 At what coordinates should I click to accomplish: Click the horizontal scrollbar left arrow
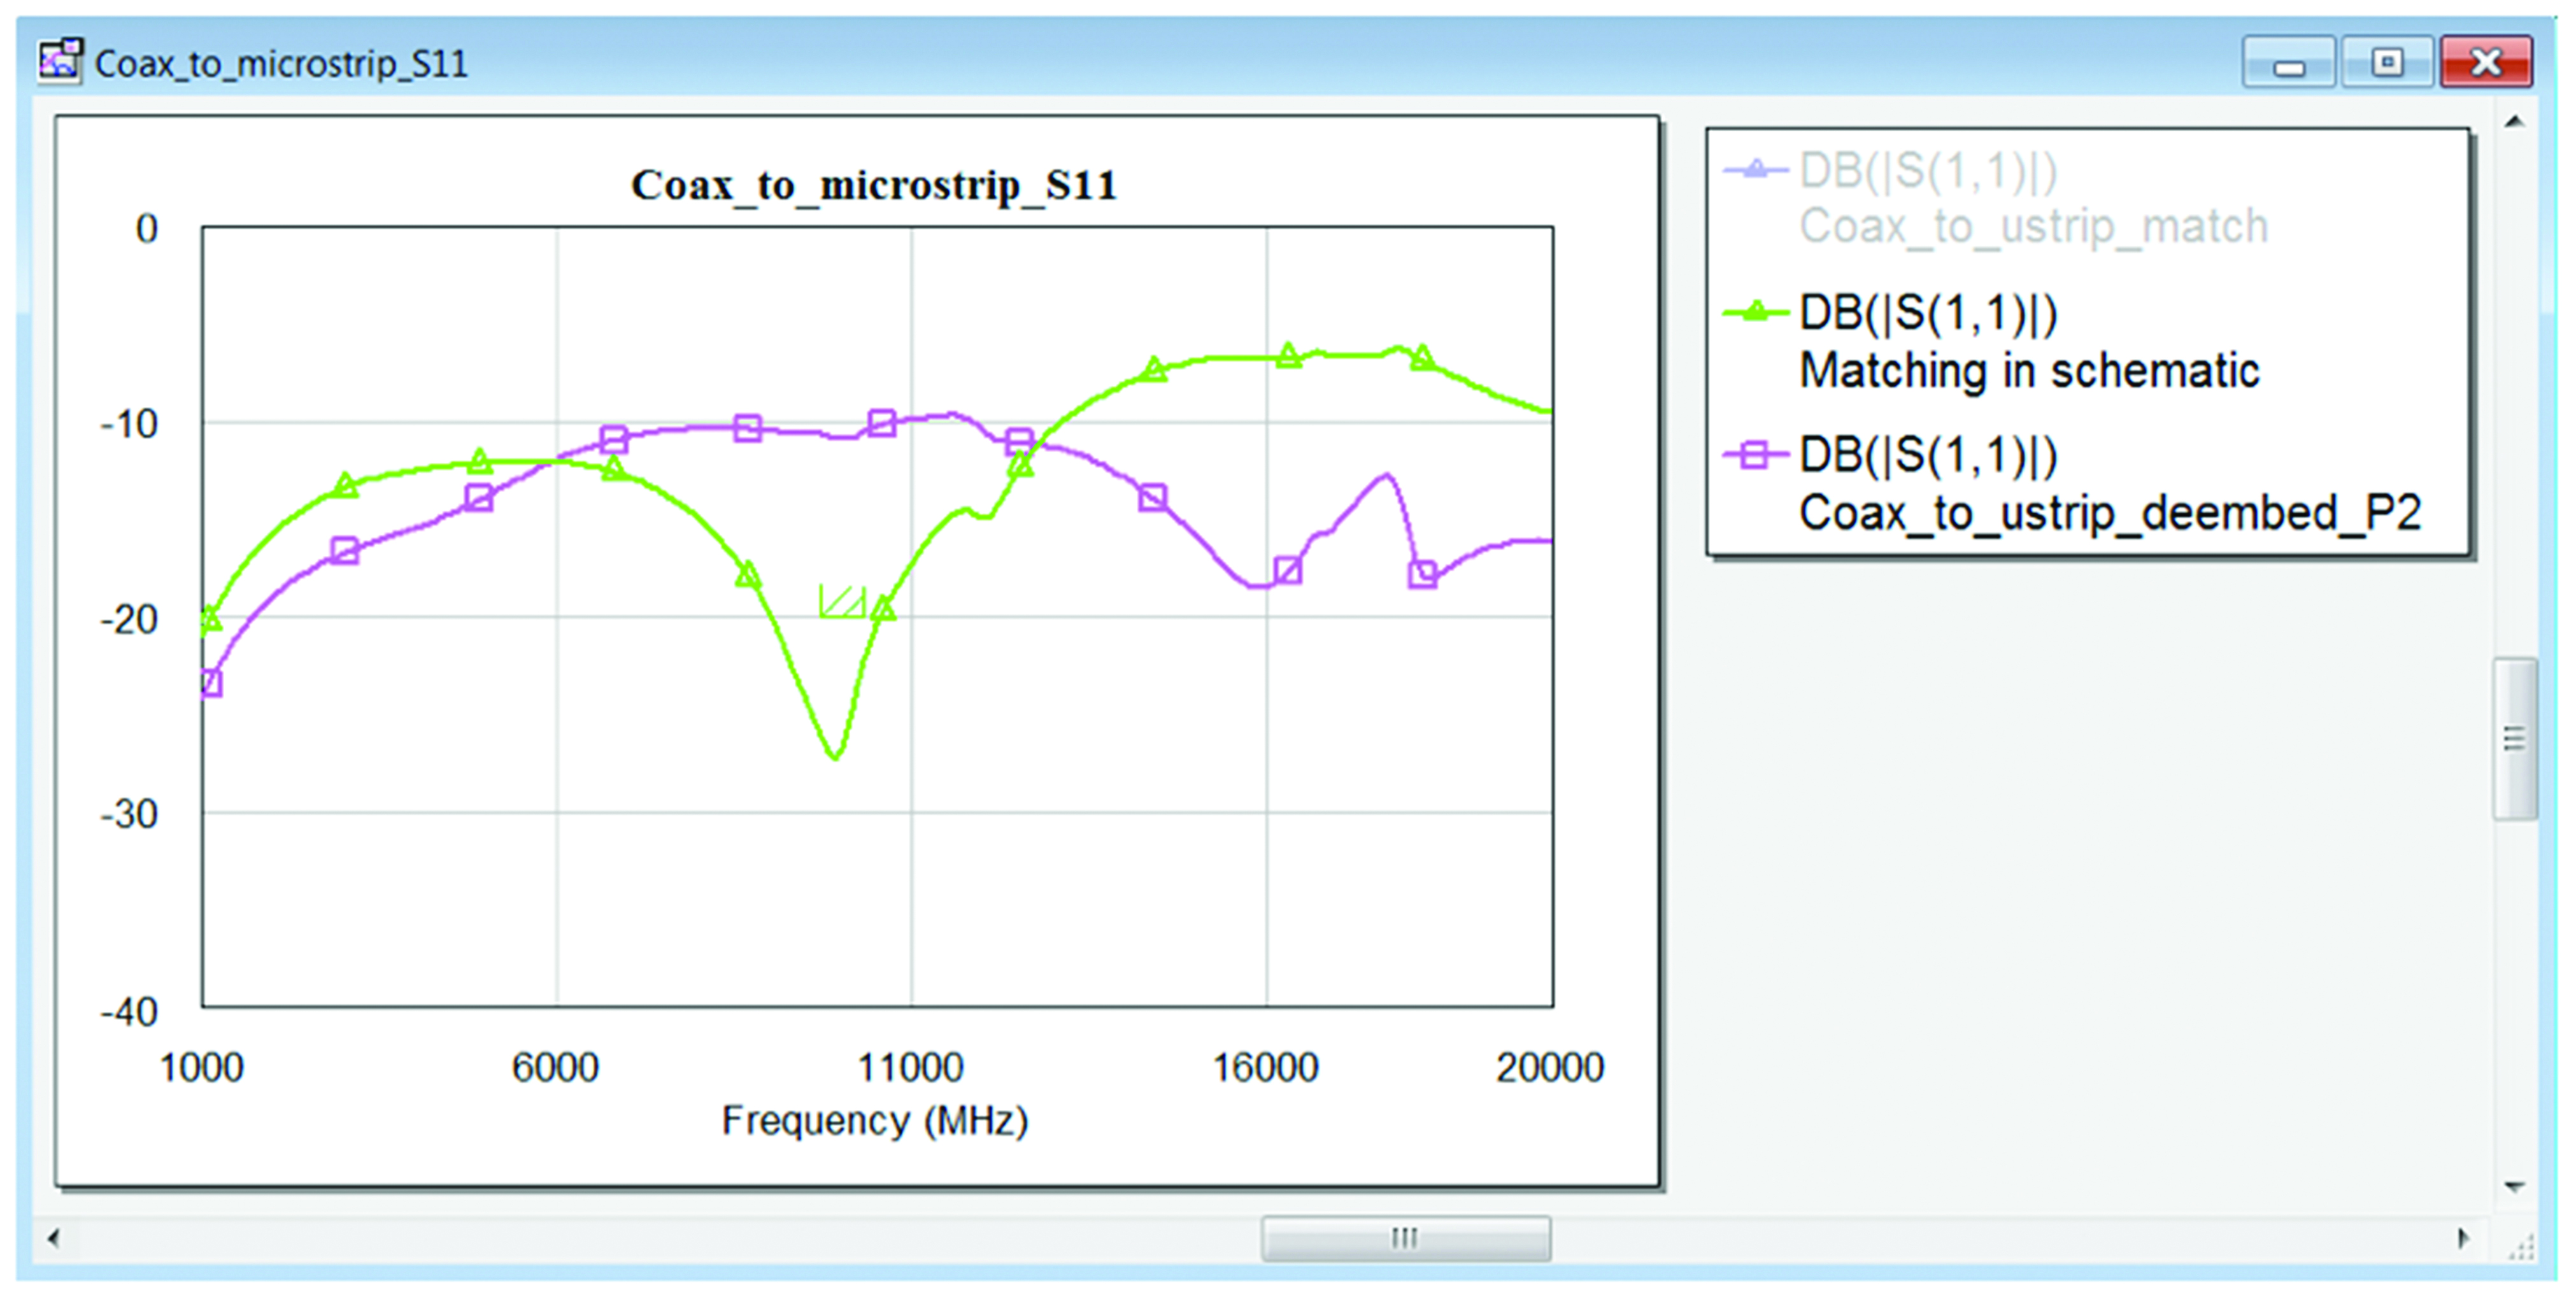coord(54,1238)
